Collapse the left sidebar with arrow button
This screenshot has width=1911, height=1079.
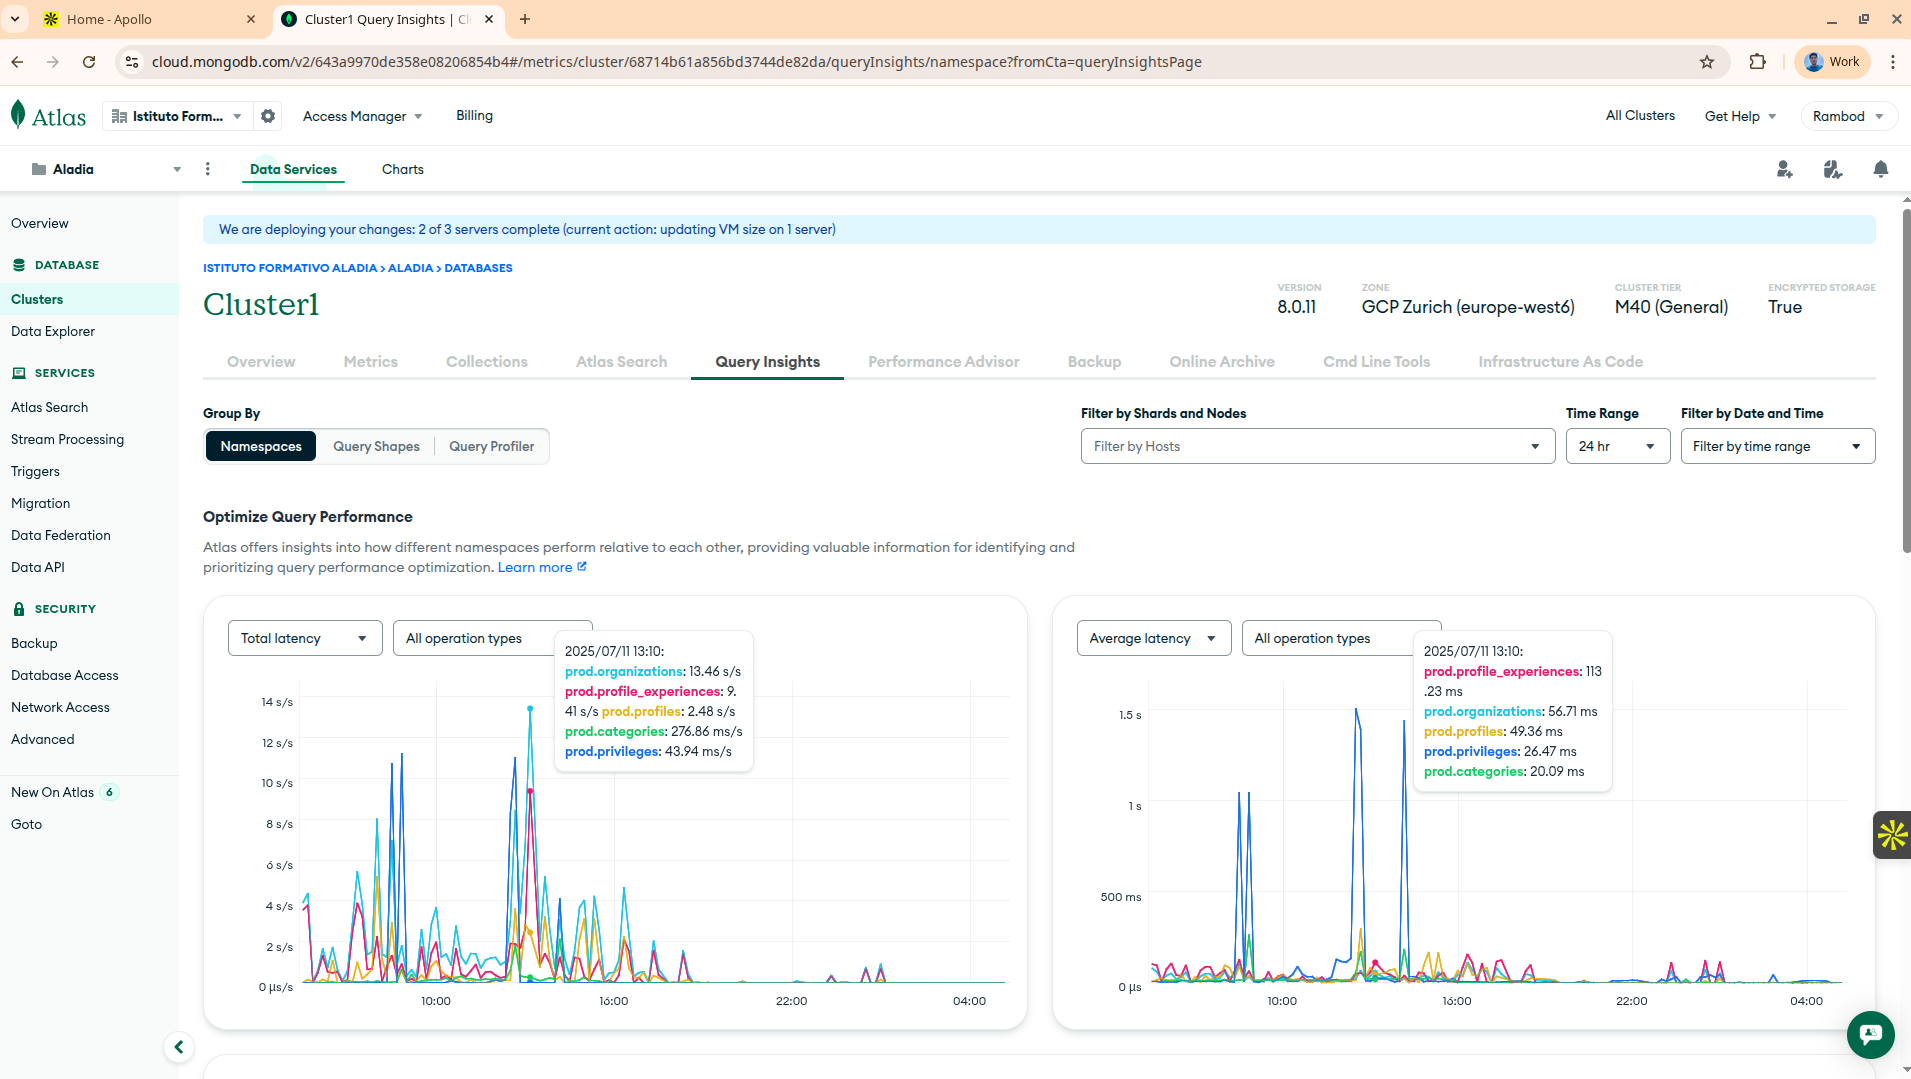(179, 1047)
